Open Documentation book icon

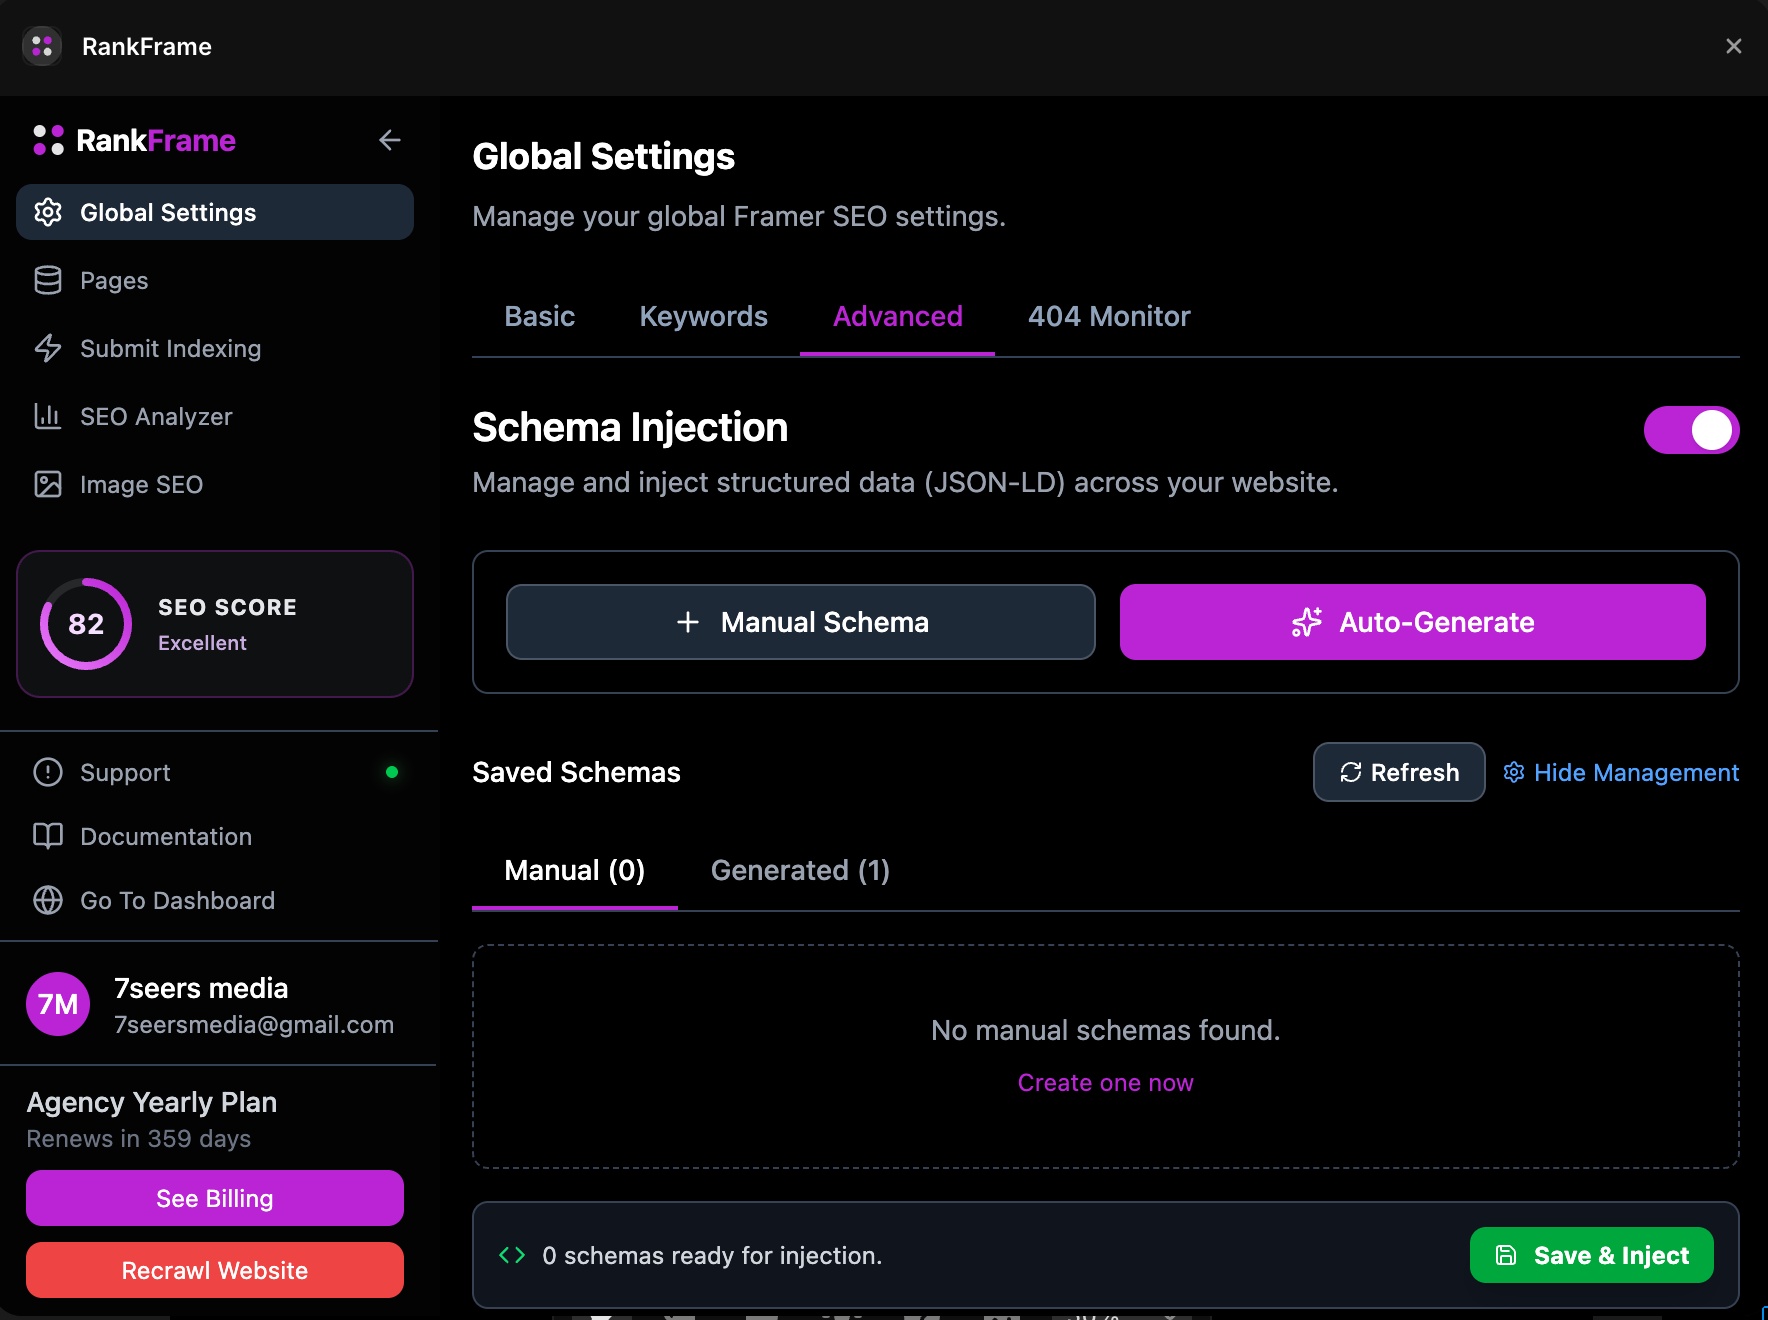(46, 836)
